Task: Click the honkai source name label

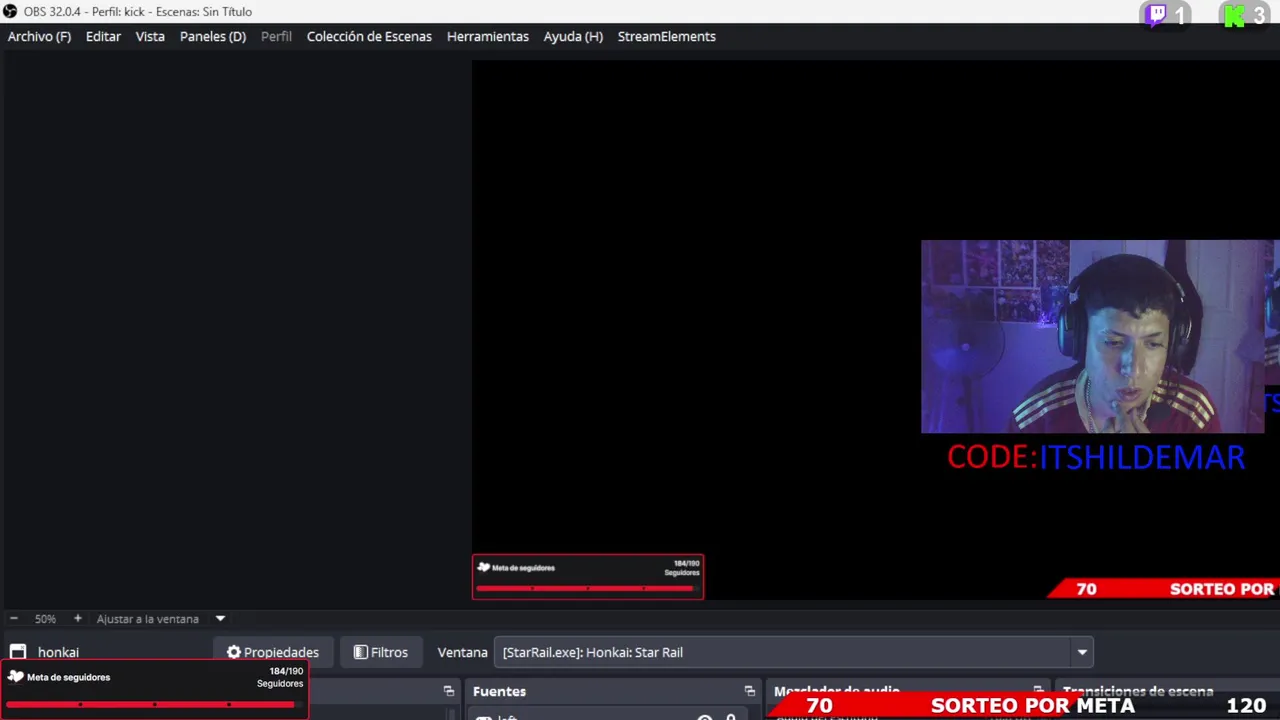Action: [58, 652]
